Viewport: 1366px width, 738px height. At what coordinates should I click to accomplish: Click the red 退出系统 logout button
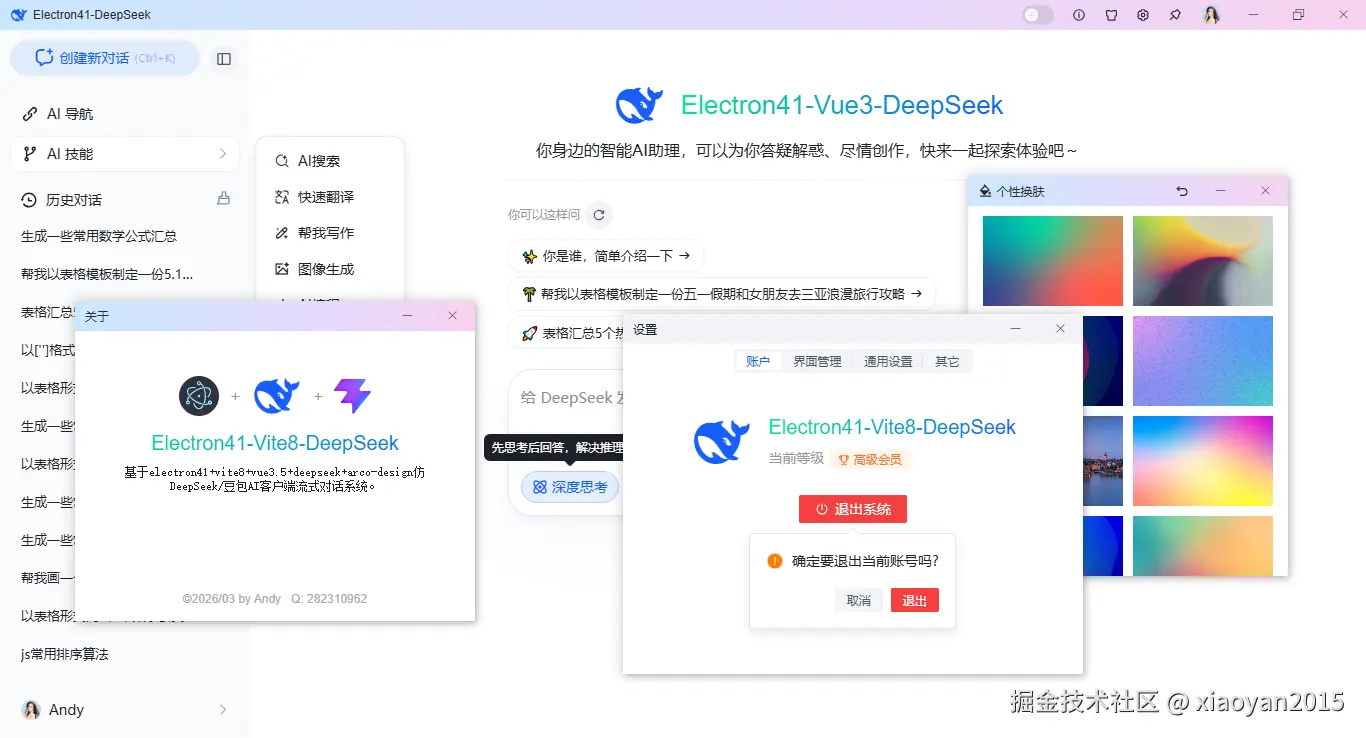point(852,509)
